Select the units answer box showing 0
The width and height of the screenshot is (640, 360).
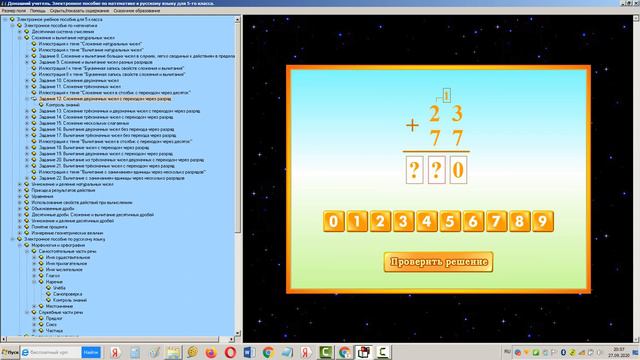pyautogui.click(x=458, y=170)
